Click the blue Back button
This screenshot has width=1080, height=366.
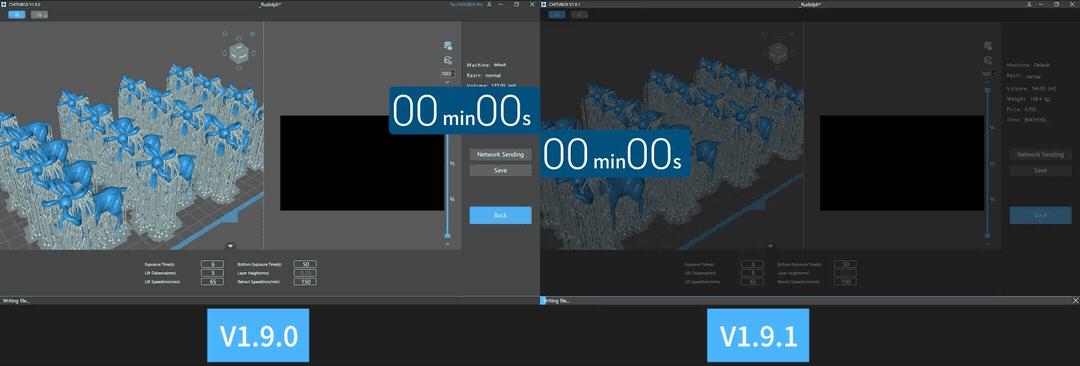[x=501, y=215]
